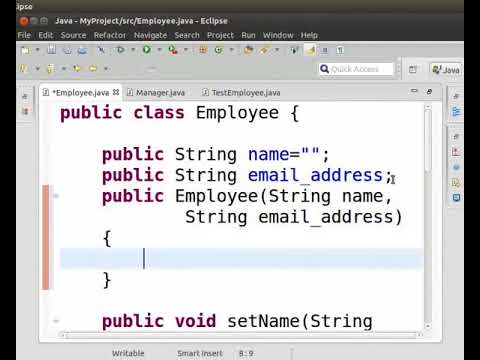Click the New Java Class icon

click(x=219, y=50)
